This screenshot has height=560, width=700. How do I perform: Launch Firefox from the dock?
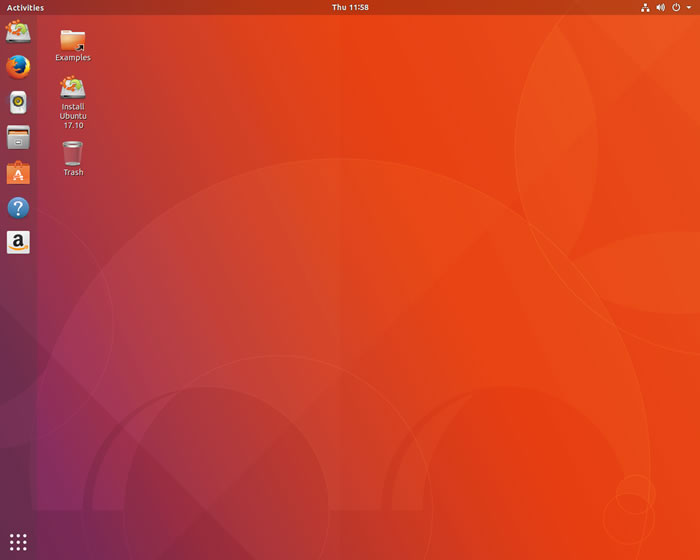tap(18, 67)
